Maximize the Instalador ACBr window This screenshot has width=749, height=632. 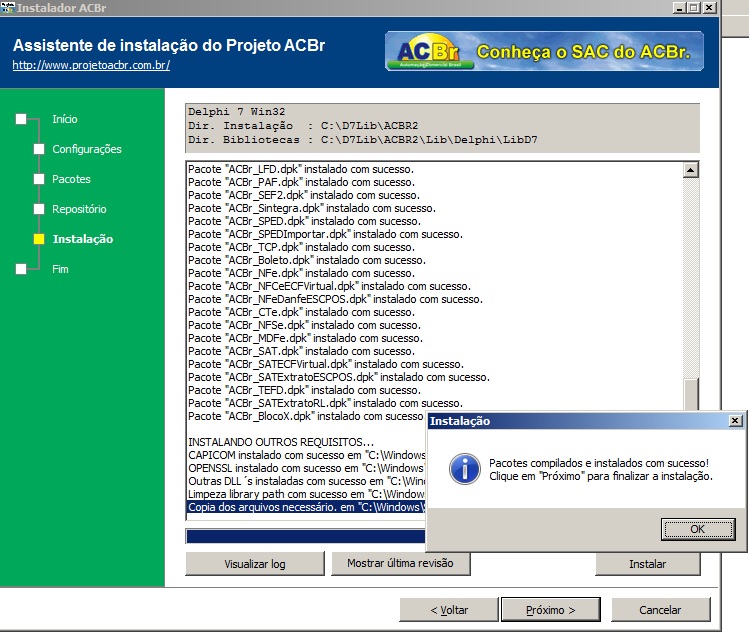(x=694, y=8)
